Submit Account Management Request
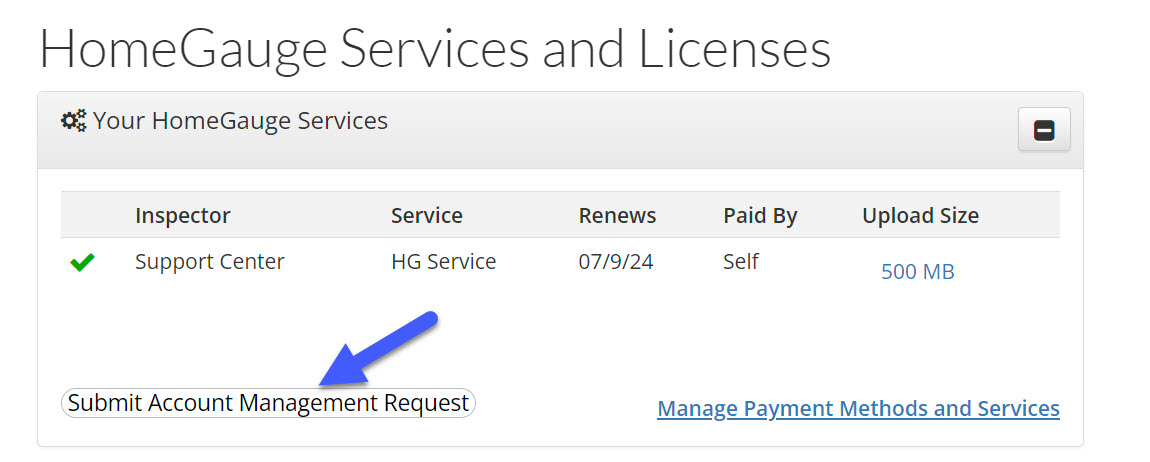This screenshot has width=1150, height=462. pyautogui.click(x=268, y=403)
